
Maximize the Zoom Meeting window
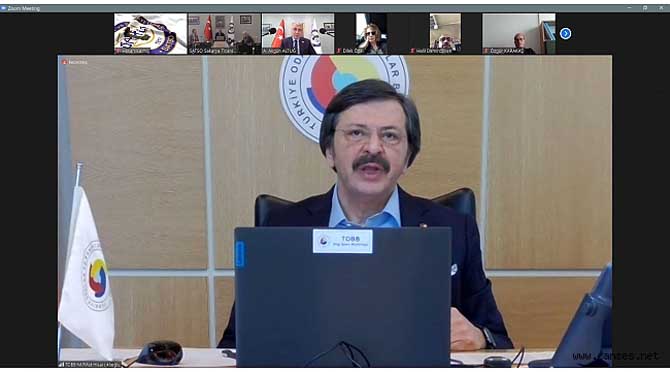click(x=645, y=8)
